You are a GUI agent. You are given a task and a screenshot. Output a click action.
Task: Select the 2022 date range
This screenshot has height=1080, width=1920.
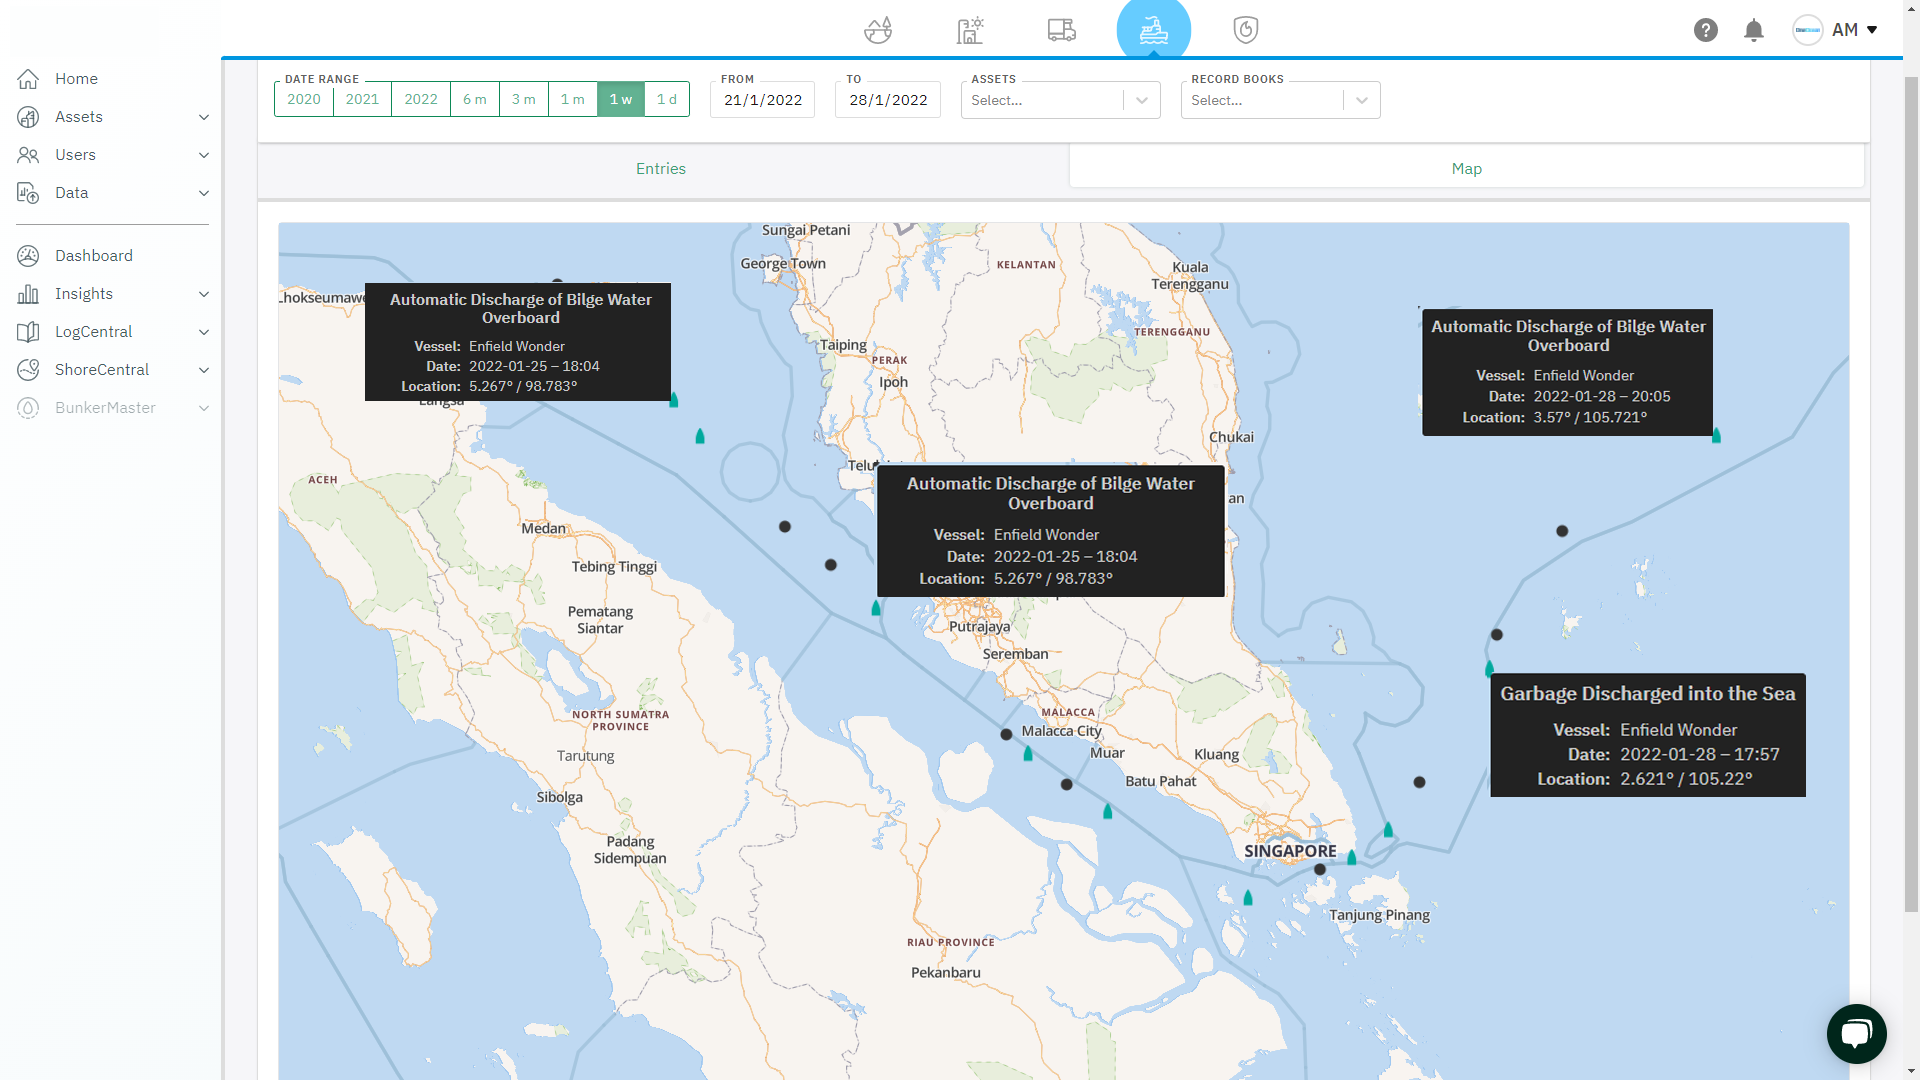[x=421, y=99]
